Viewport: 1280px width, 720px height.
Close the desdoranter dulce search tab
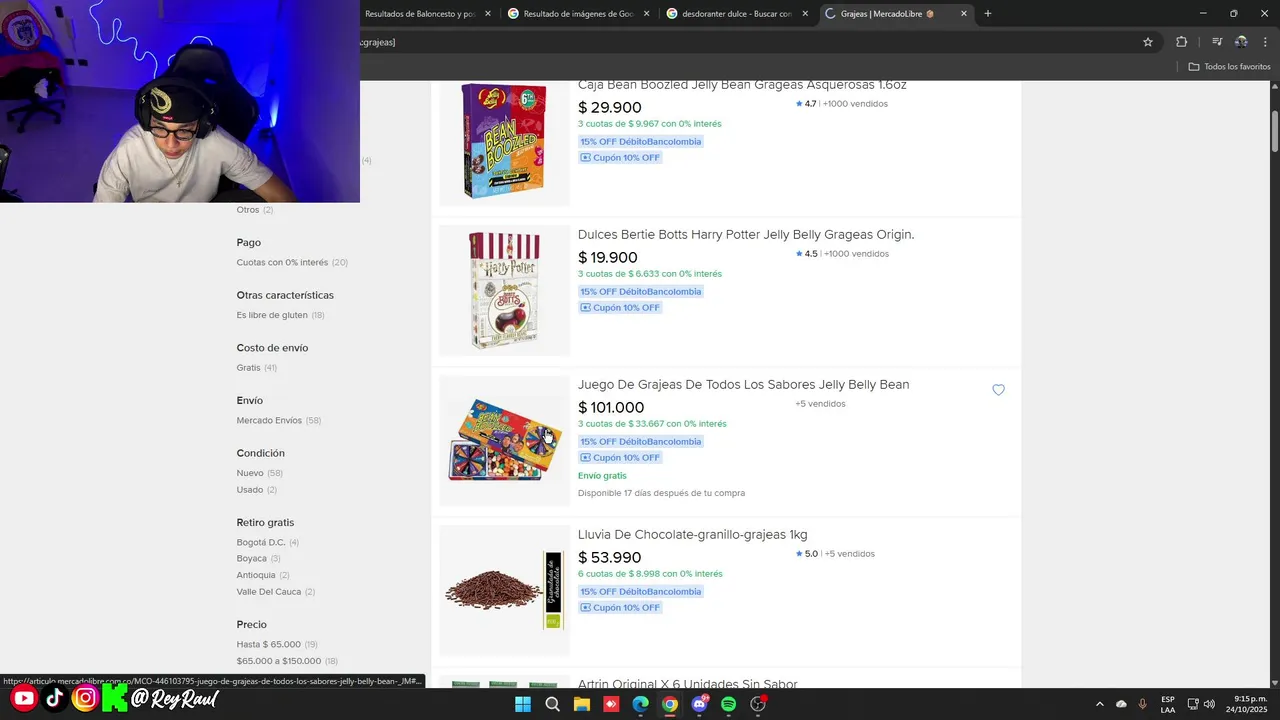tap(805, 14)
